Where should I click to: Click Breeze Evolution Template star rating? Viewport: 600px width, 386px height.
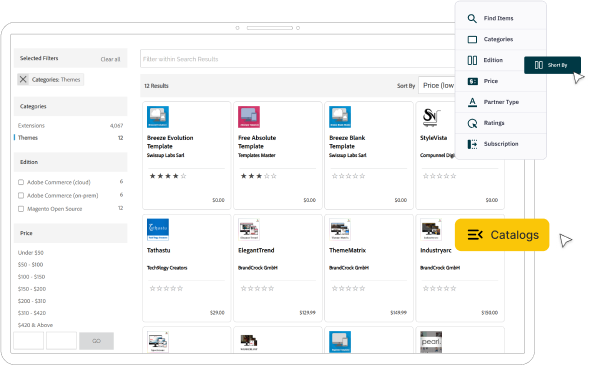click(x=168, y=176)
